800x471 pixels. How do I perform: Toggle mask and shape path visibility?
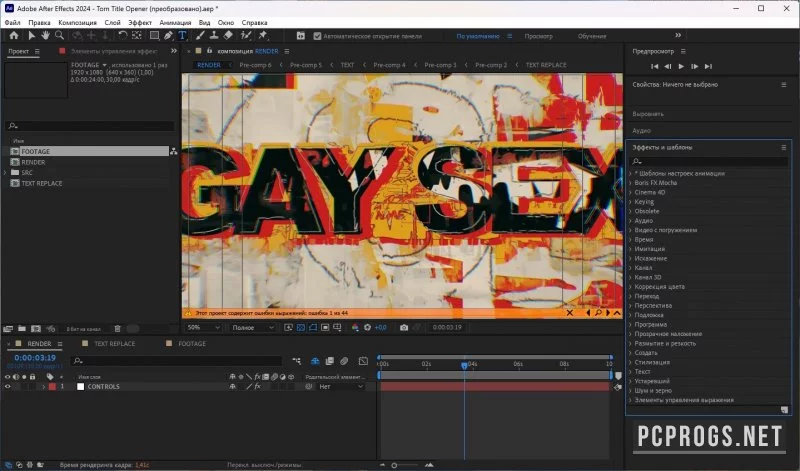[313, 328]
